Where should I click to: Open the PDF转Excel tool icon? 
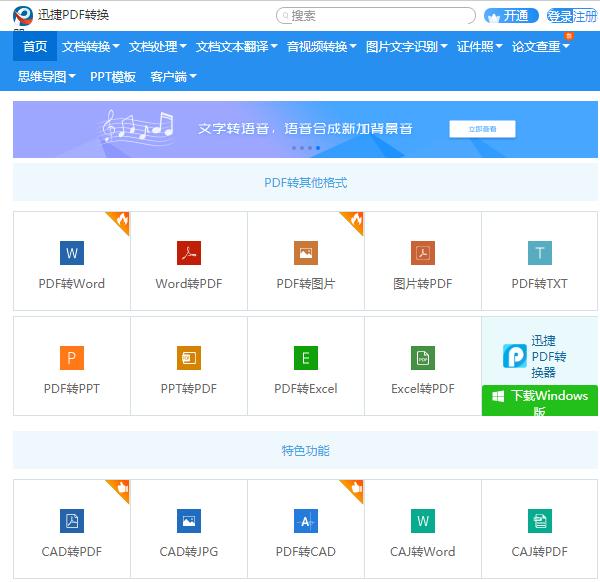pyautogui.click(x=306, y=358)
